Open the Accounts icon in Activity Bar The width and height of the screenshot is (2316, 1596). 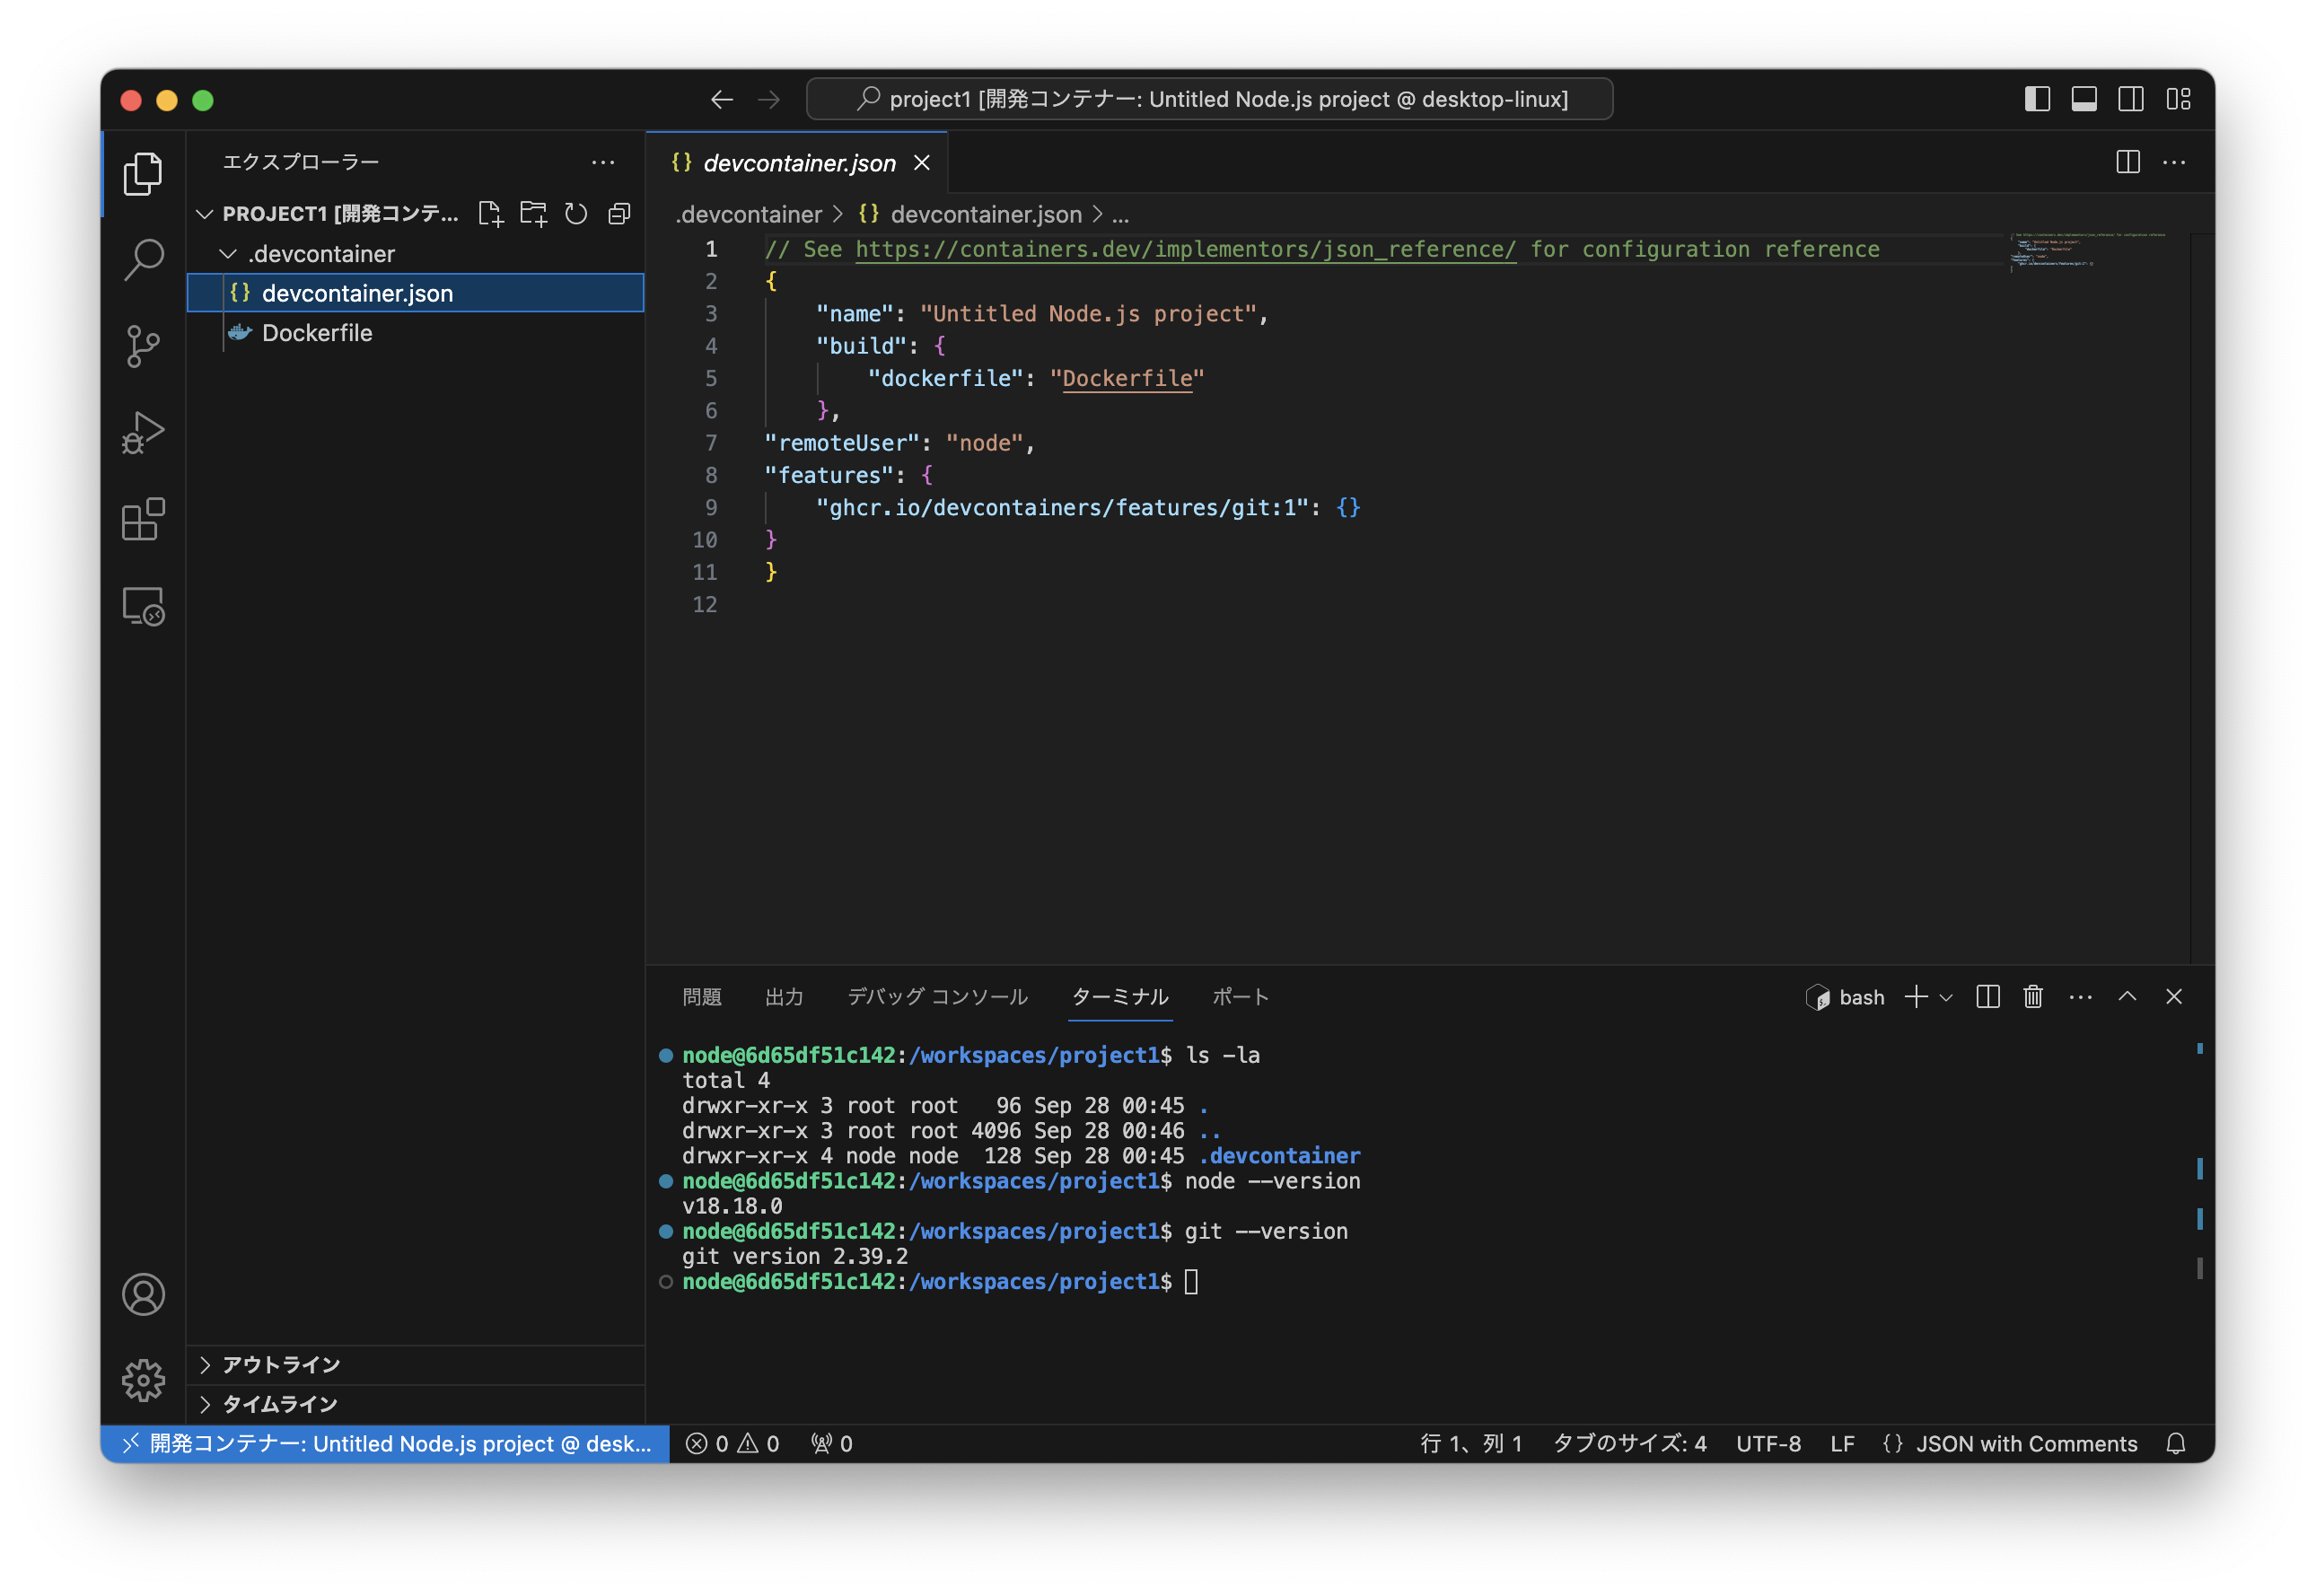[x=143, y=1294]
